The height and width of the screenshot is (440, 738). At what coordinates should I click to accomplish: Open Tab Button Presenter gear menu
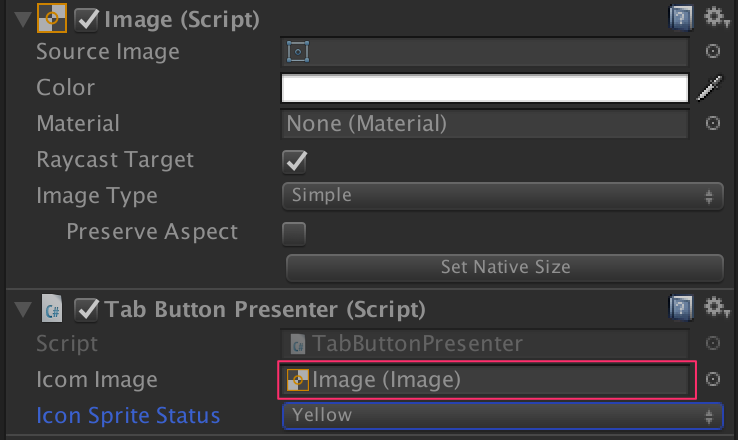714,306
